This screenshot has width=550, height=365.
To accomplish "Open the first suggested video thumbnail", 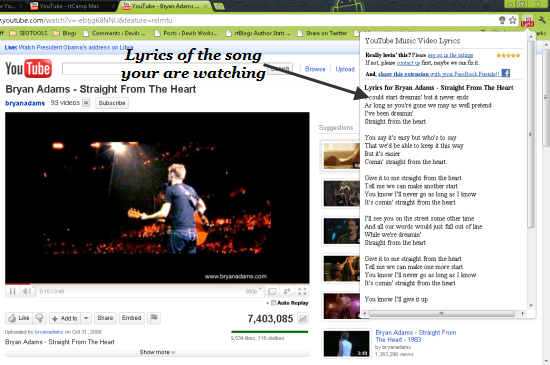I will click(341, 156).
